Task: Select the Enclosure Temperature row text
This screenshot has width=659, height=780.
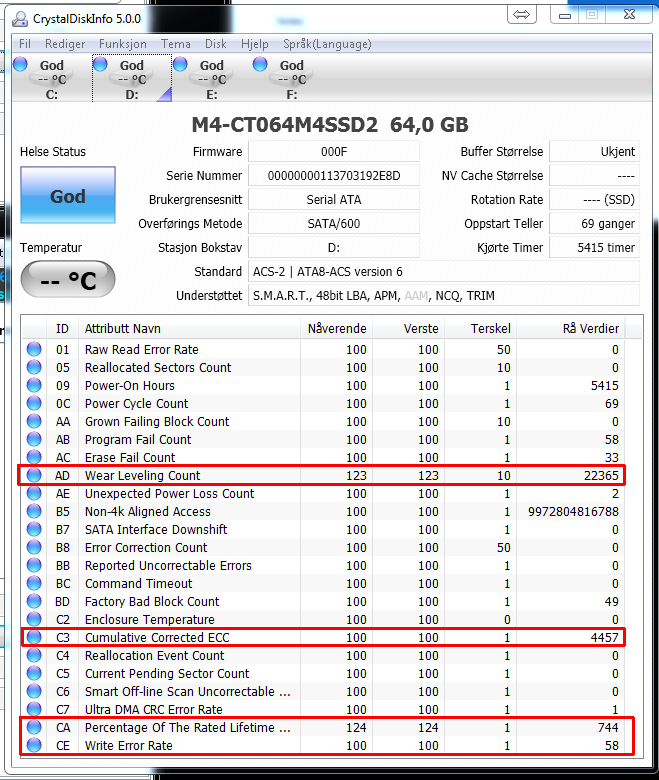Action: [150, 619]
